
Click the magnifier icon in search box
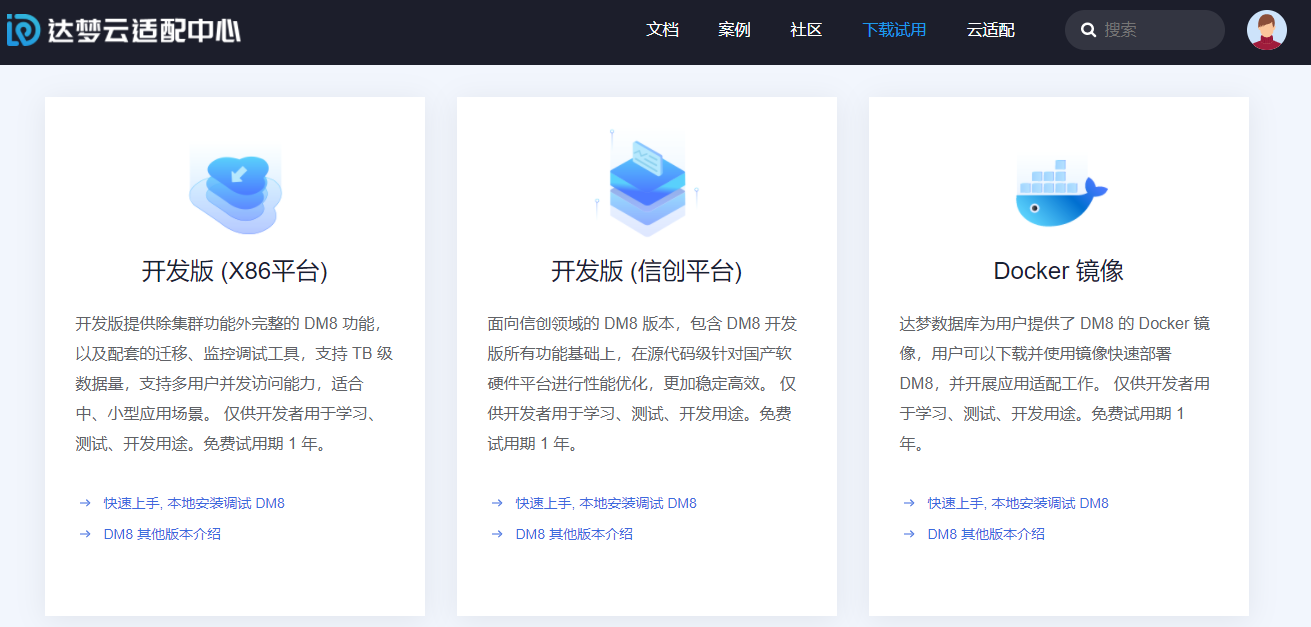coord(1089,30)
